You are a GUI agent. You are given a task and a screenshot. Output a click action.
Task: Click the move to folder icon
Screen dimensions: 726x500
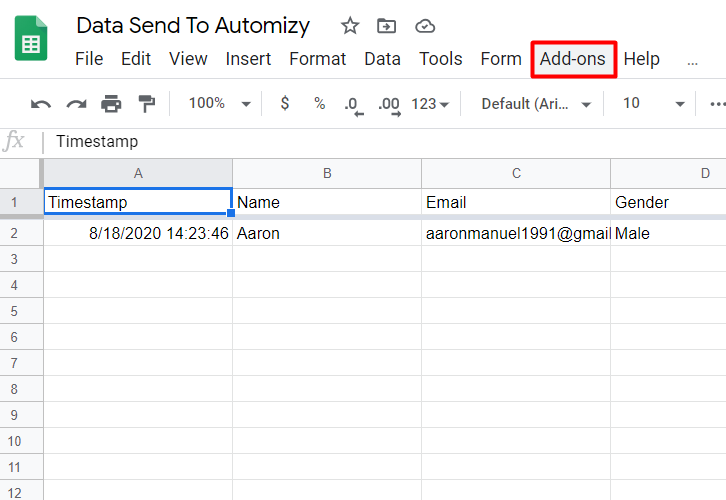point(386,26)
